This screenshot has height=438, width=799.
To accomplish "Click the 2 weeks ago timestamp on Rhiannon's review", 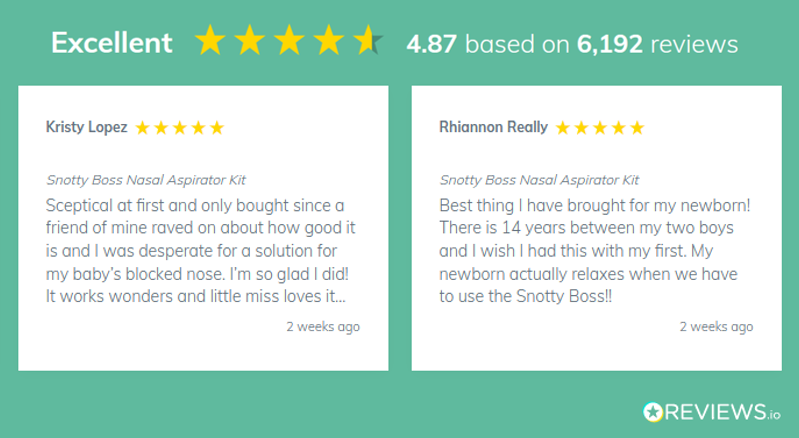I will (x=716, y=326).
